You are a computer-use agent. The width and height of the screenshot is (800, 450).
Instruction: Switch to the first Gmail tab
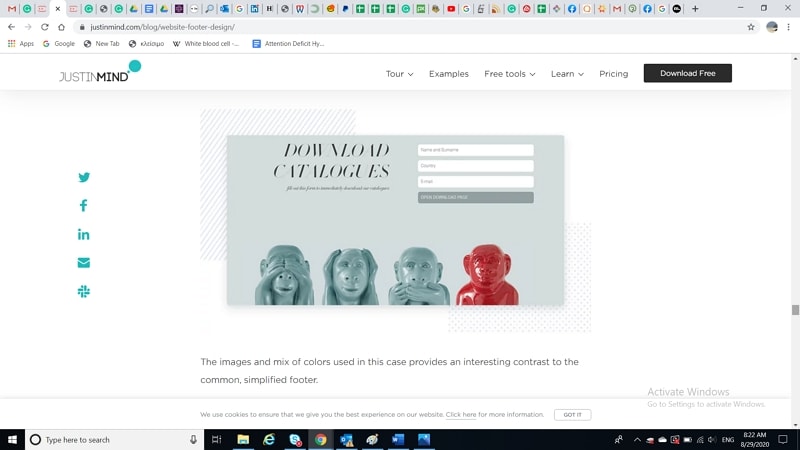[x=12, y=9]
